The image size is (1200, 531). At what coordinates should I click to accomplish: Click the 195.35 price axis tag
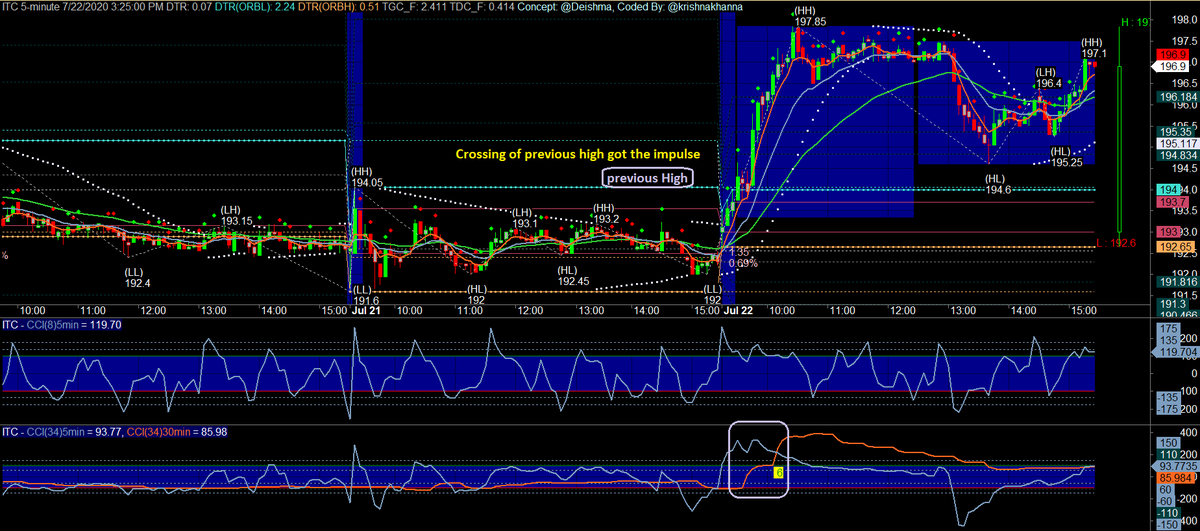pyautogui.click(x=1173, y=132)
